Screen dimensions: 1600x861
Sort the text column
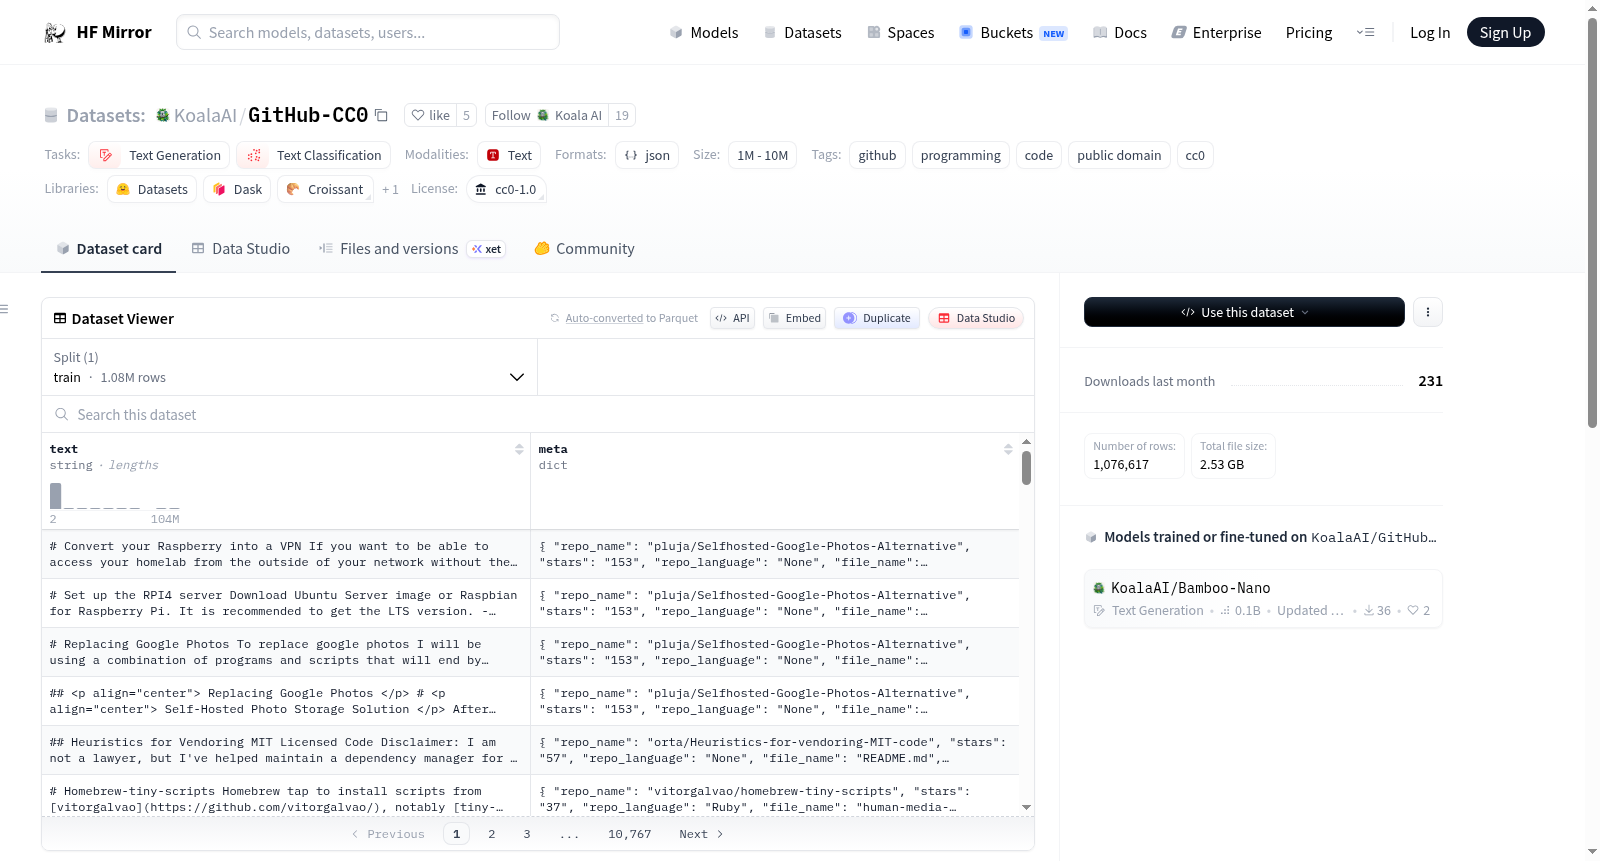click(x=519, y=449)
